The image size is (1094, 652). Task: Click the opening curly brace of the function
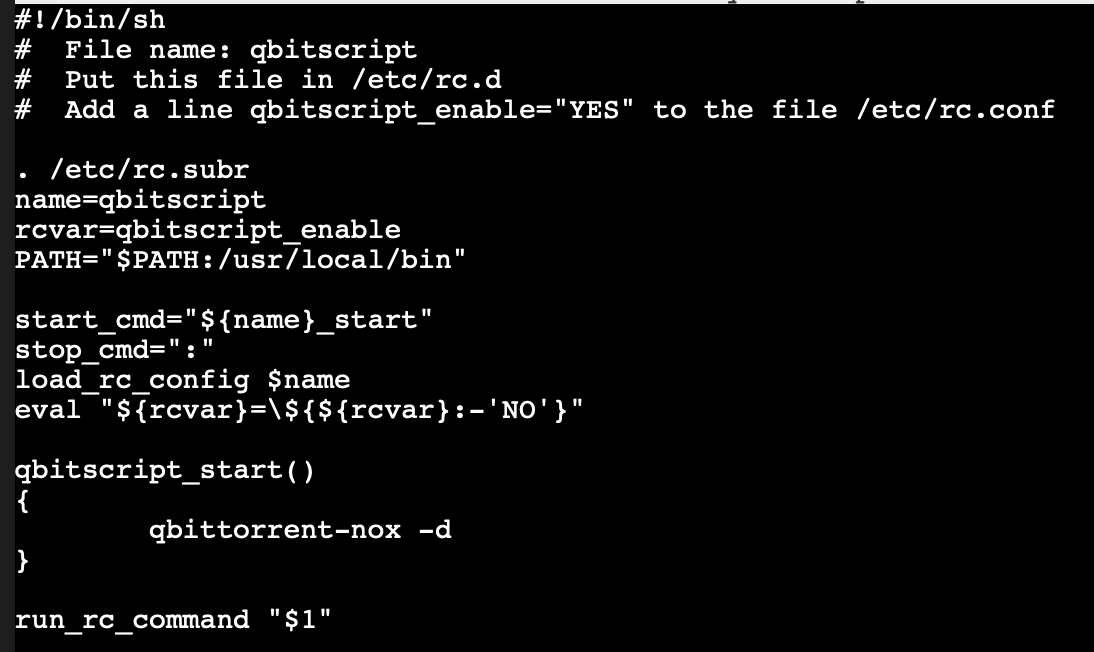pos(22,501)
